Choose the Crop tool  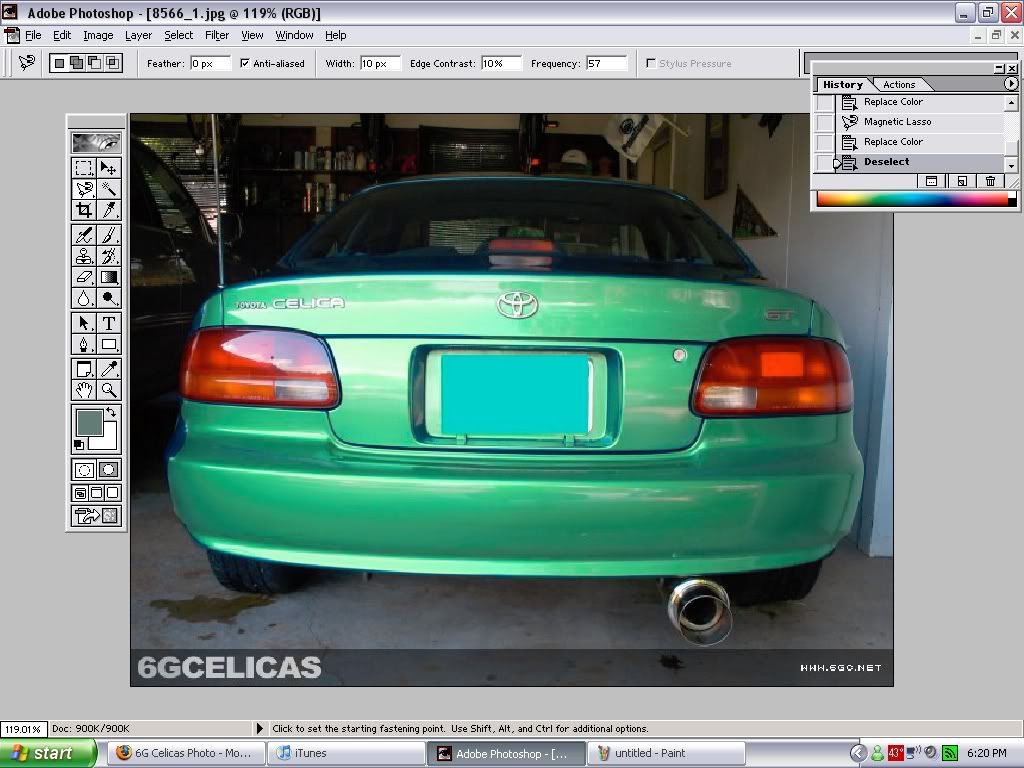pyautogui.click(x=84, y=210)
